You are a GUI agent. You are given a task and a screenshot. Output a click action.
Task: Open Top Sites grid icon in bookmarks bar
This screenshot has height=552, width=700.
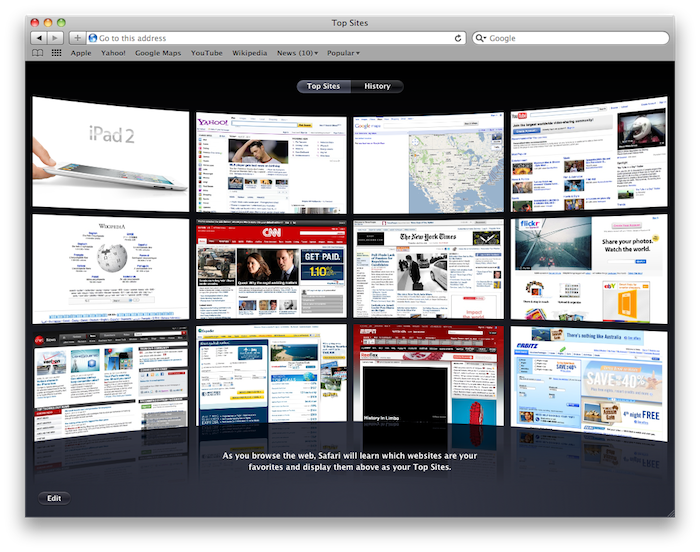click(x=56, y=53)
